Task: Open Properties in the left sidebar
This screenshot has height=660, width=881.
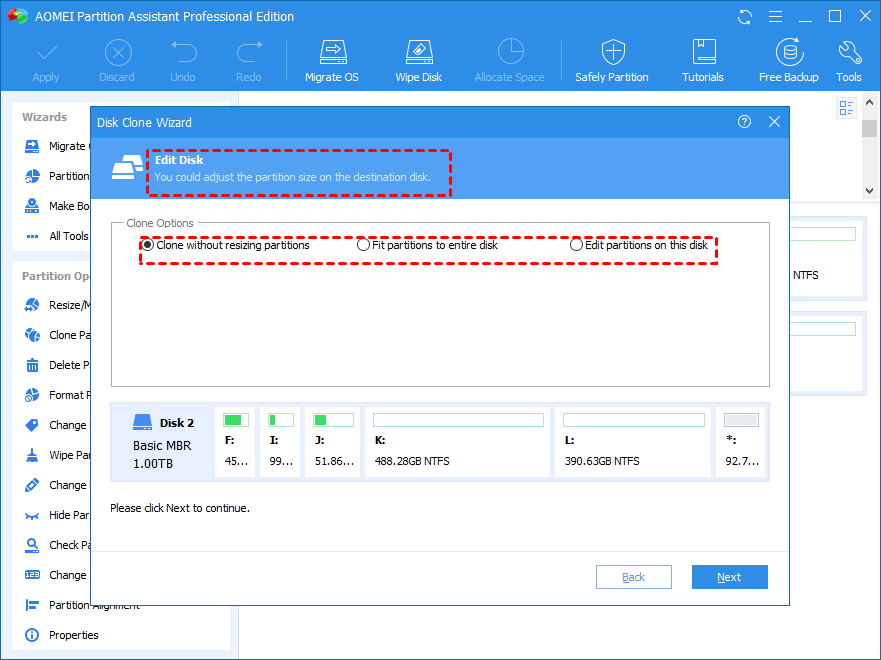Action: [73, 635]
